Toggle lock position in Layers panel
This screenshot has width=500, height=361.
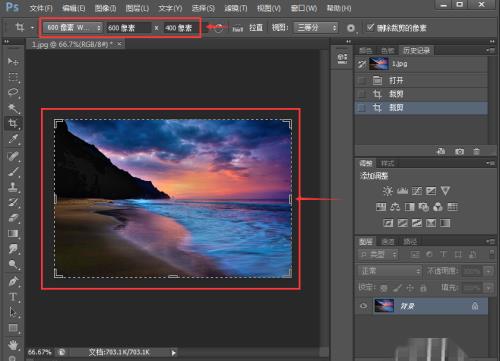tap(410, 288)
